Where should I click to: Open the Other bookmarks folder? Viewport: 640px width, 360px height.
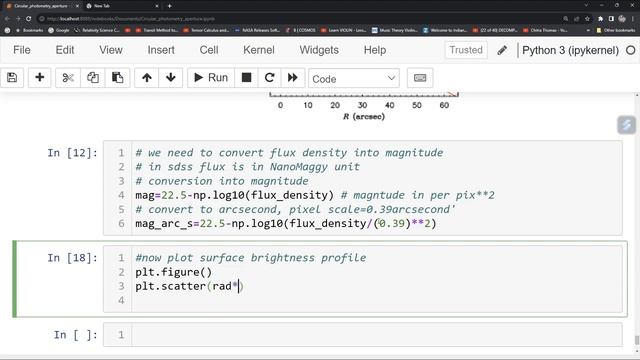616,30
